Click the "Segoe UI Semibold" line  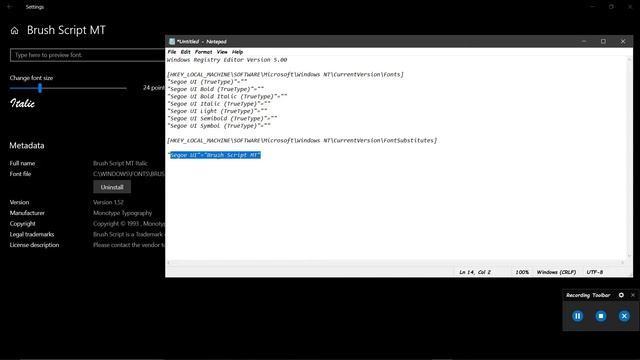click(x=222, y=119)
